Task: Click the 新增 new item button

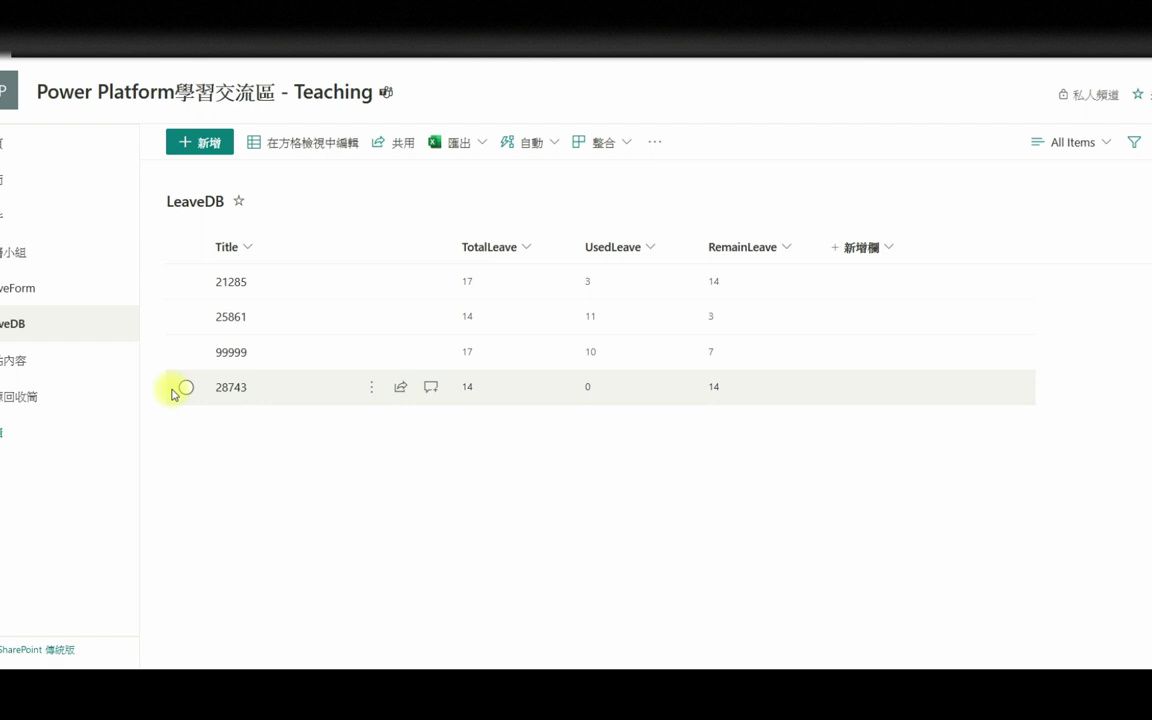Action: click(x=199, y=142)
